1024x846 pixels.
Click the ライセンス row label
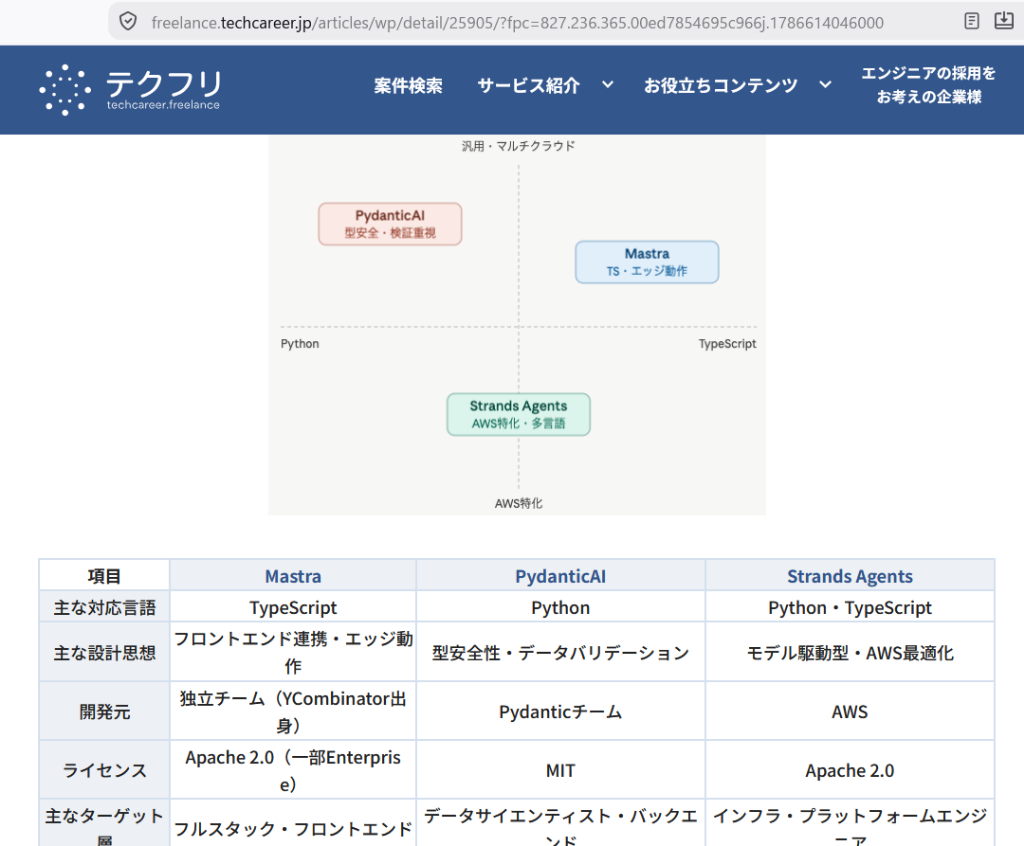tap(104, 770)
